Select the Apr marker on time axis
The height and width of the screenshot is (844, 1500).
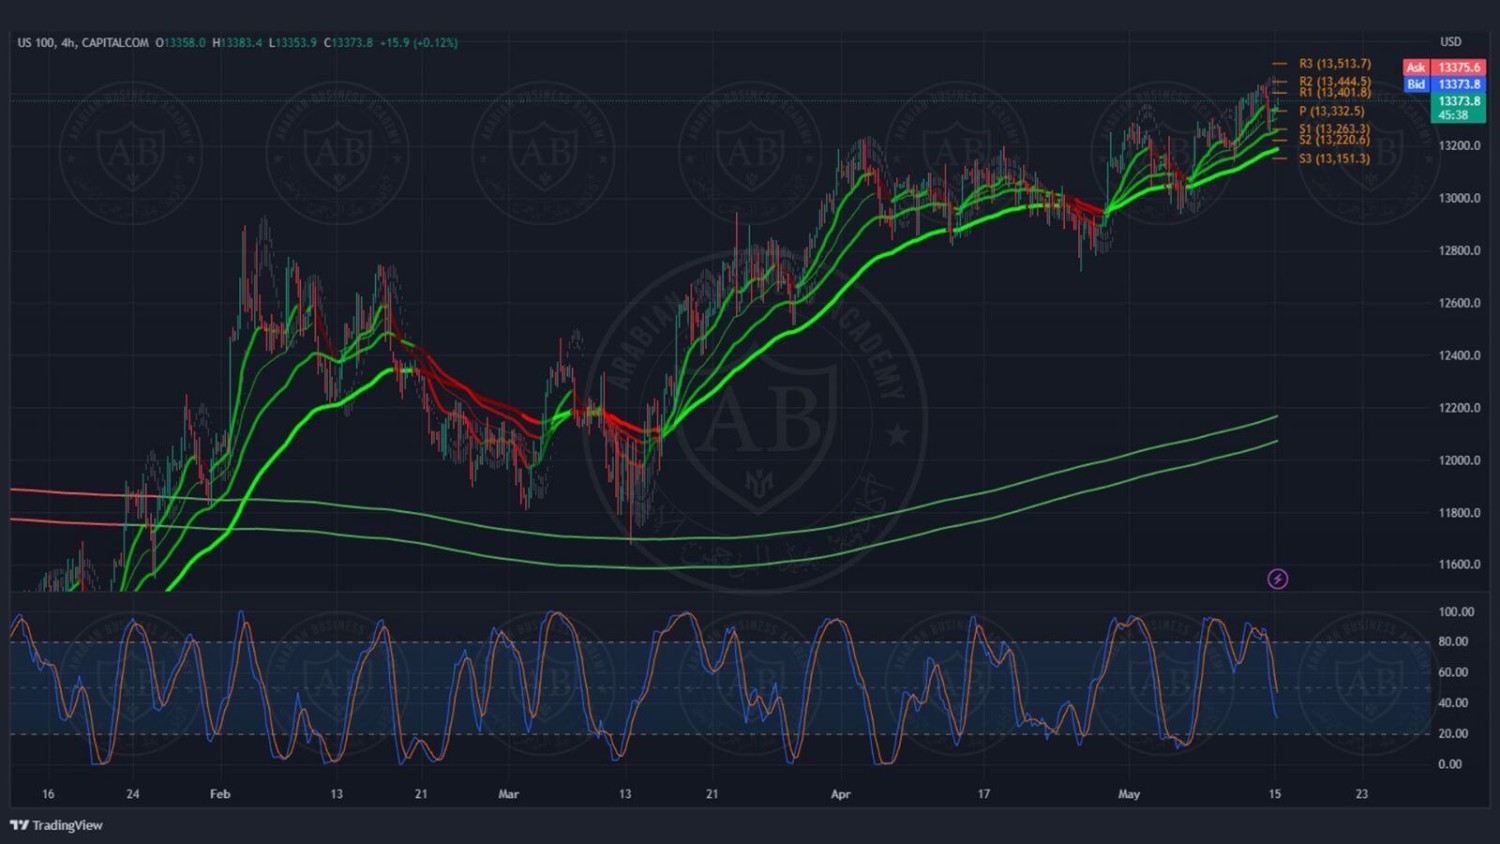(x=840, y=794)
